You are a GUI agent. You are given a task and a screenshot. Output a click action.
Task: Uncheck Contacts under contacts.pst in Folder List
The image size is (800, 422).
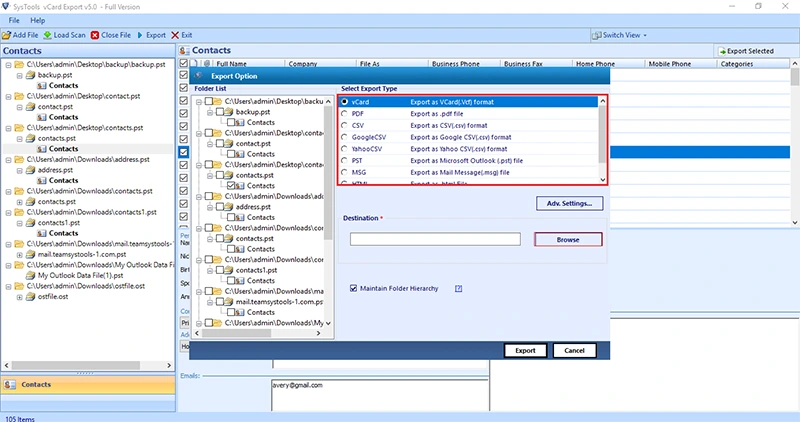[231, 185]
